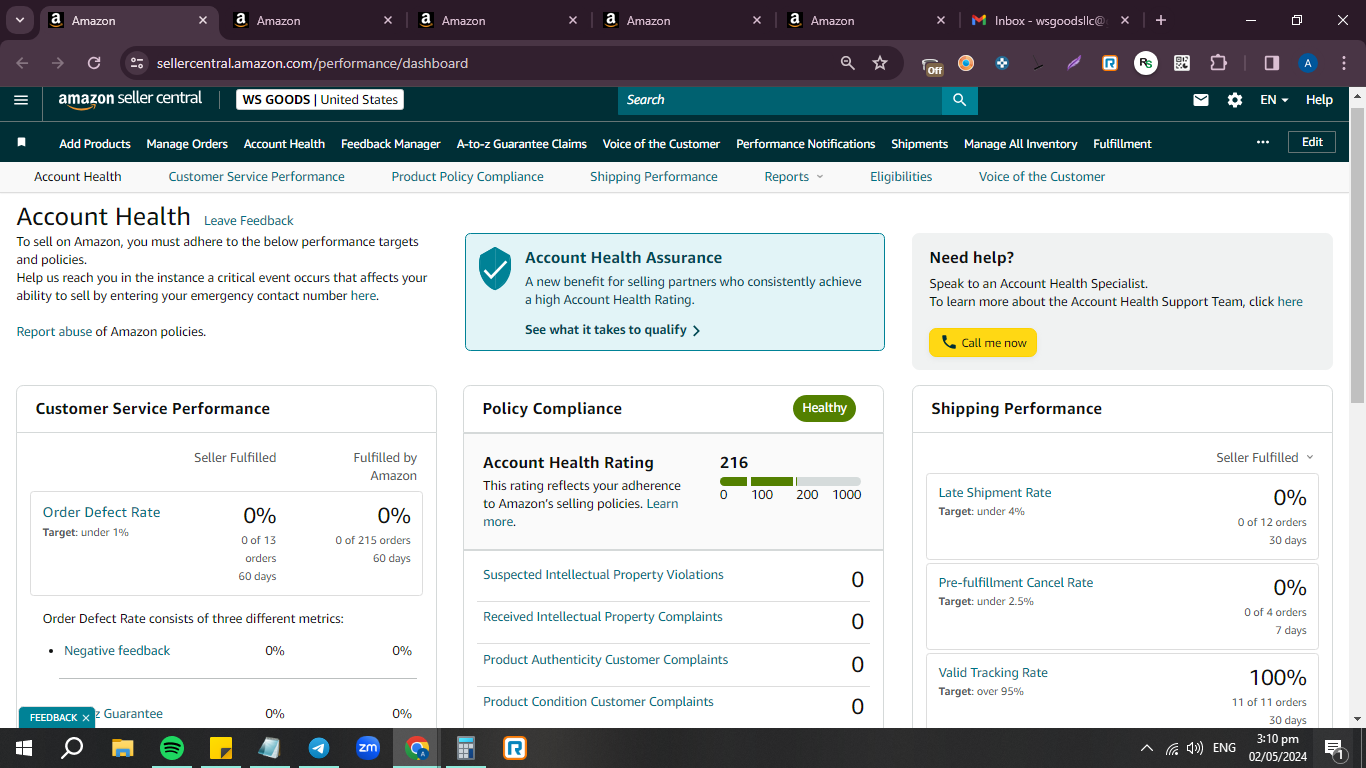Go back using the browser back arrow
1366x768 pixels.
(x=23, y=63)
